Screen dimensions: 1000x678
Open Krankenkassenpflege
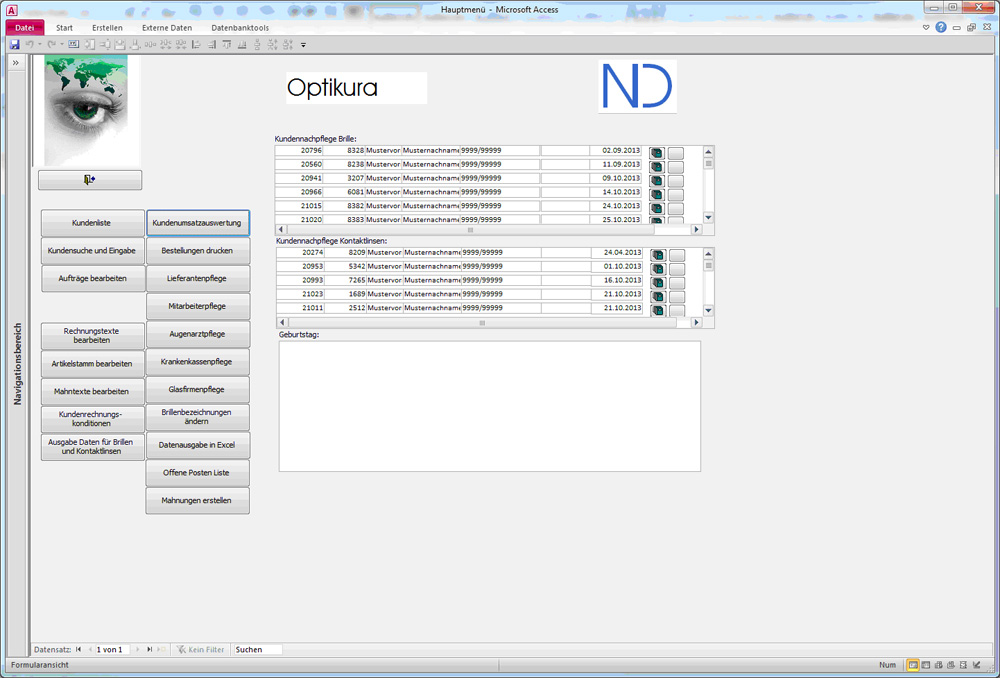click(198, 362)
